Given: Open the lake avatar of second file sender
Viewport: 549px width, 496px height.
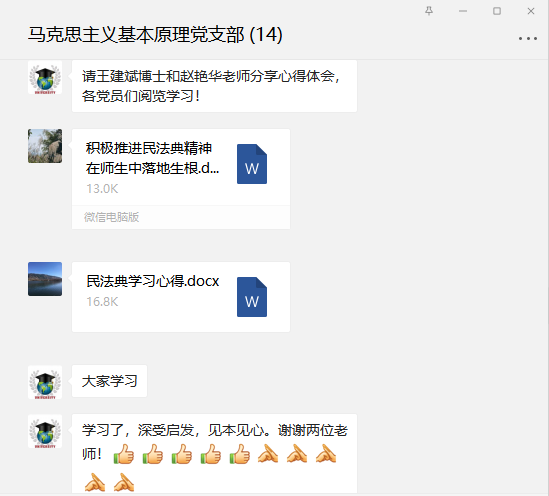Looking at the screenshot, I should [x=45, y=279].
